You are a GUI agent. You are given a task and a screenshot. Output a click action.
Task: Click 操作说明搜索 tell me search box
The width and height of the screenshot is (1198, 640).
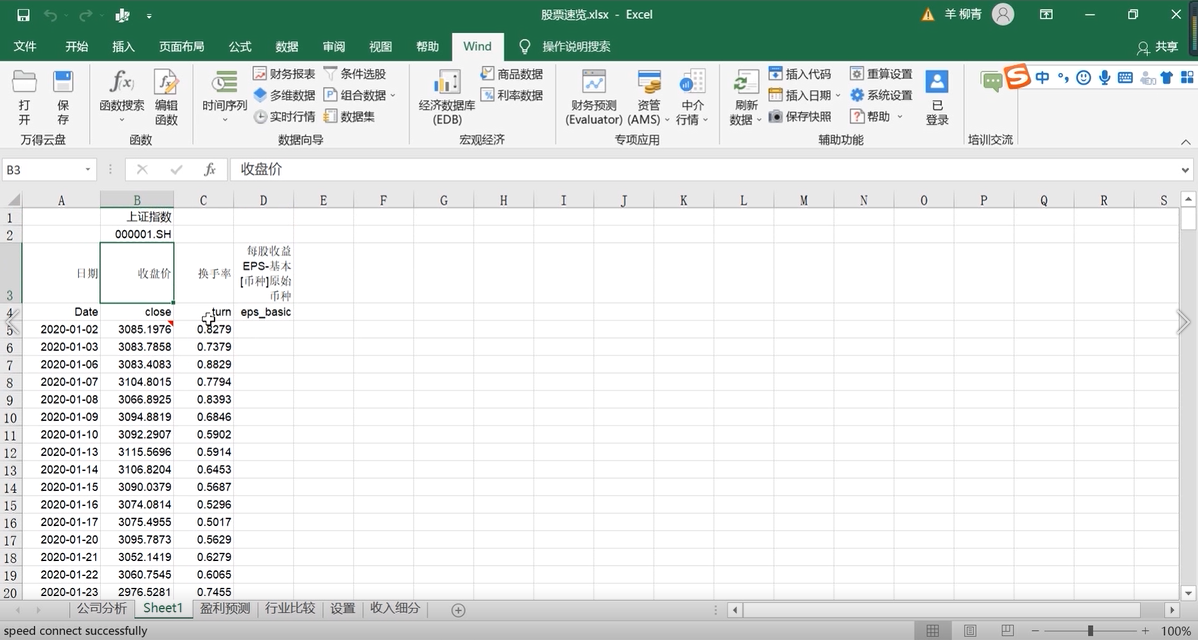[576, 47]
